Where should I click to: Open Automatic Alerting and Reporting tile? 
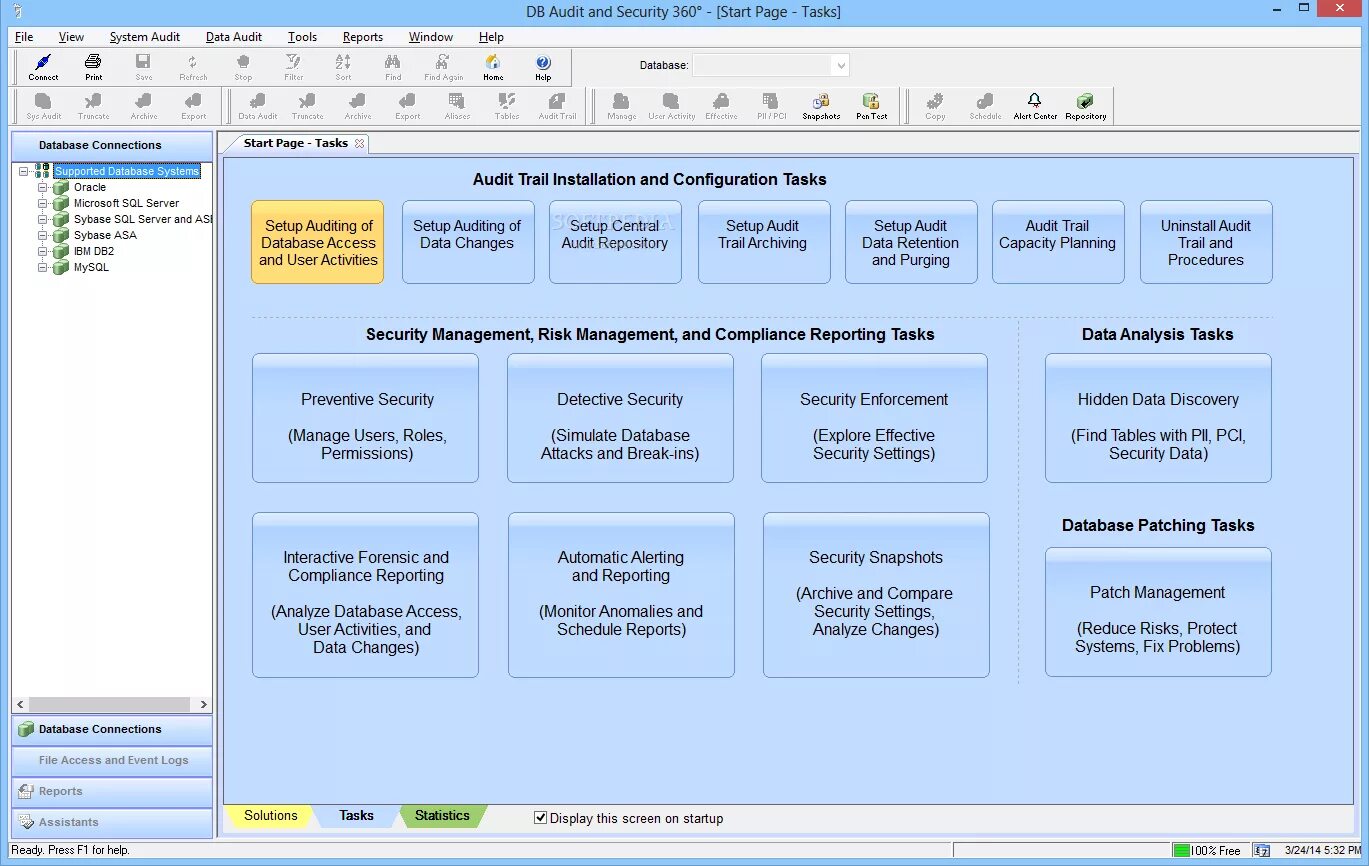pos(621,595)
